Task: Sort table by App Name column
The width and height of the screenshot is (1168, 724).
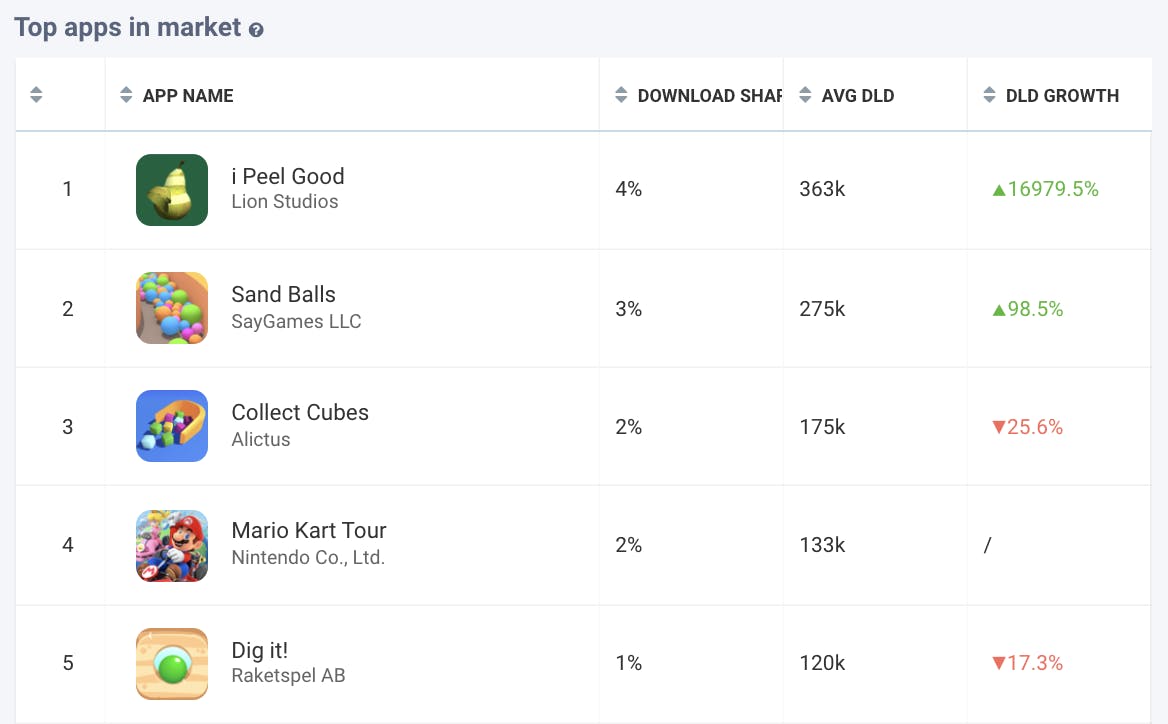Action: pos(126,96)
